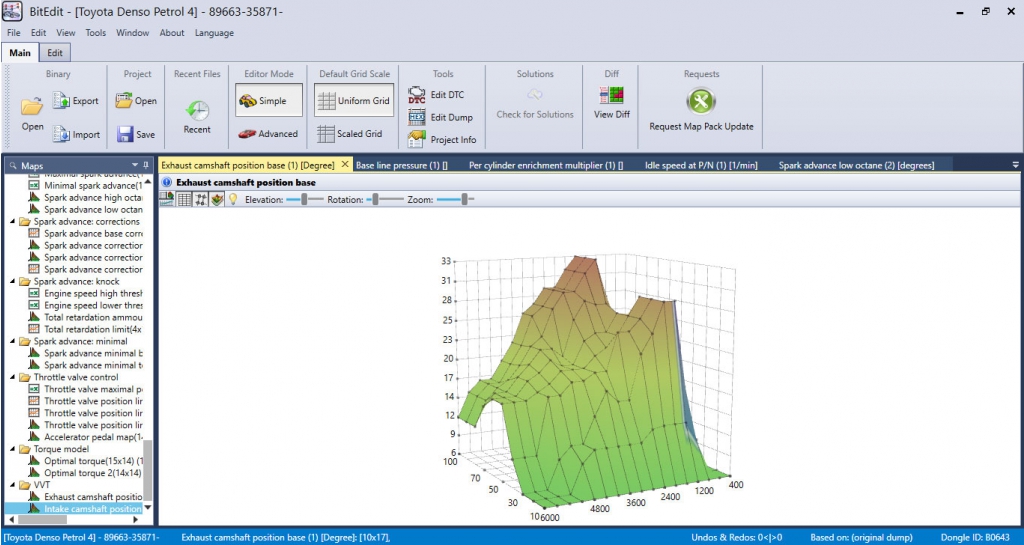
Task: Switch to Base line pressure tab
Action: [402, 165]
